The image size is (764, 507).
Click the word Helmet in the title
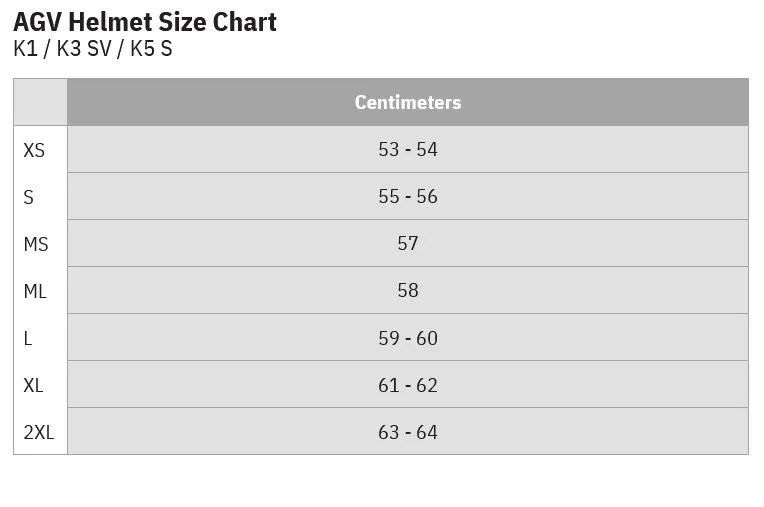(x=110, y=22)
